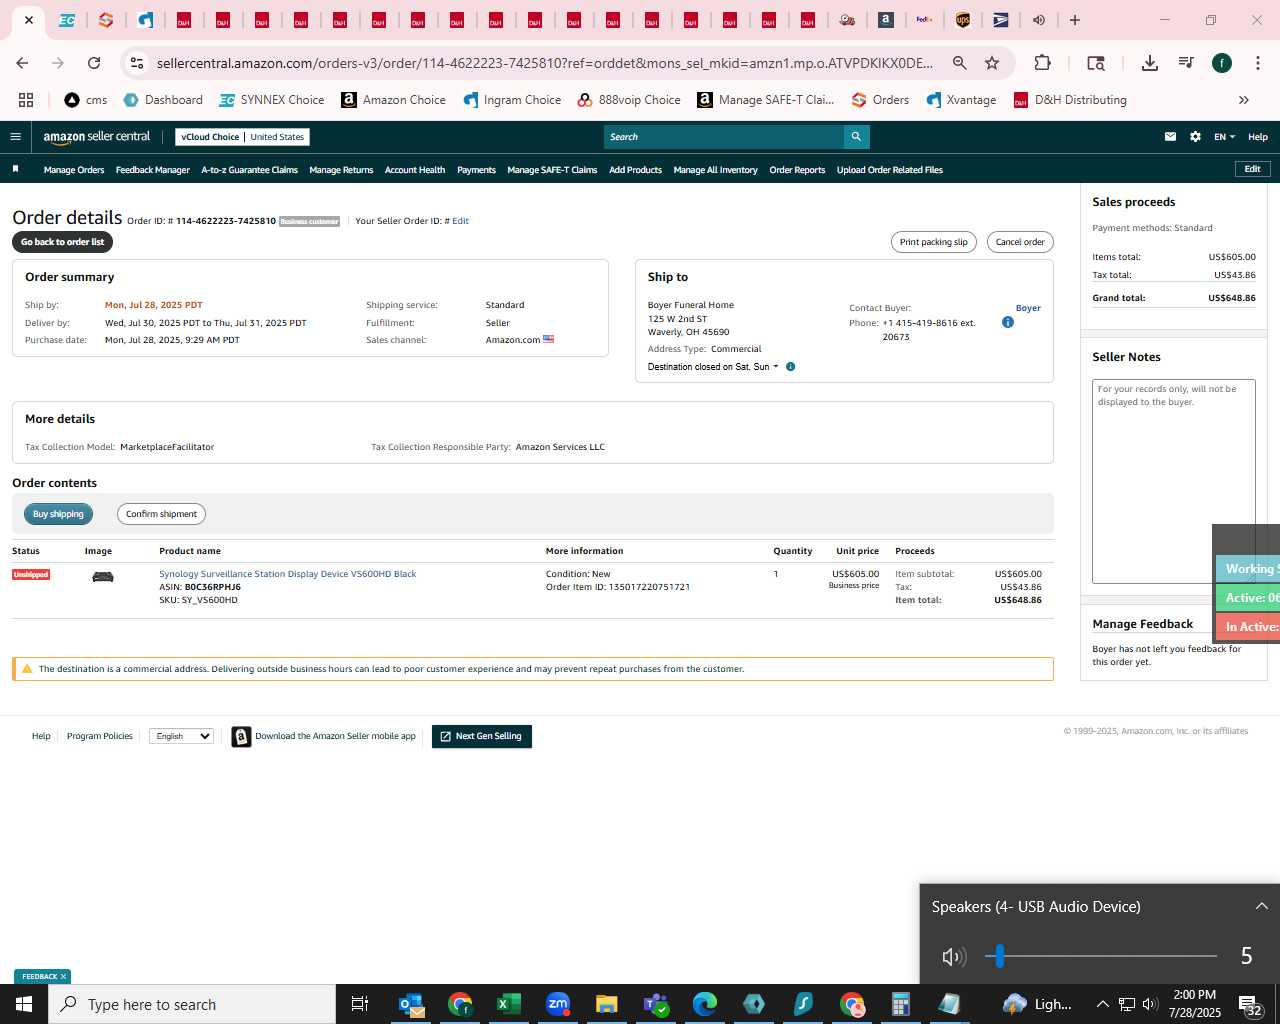Screen dimensions: 1280x1024
Task: Open A-to-z Guarantee Claims menu item
Action: point(250,170)
